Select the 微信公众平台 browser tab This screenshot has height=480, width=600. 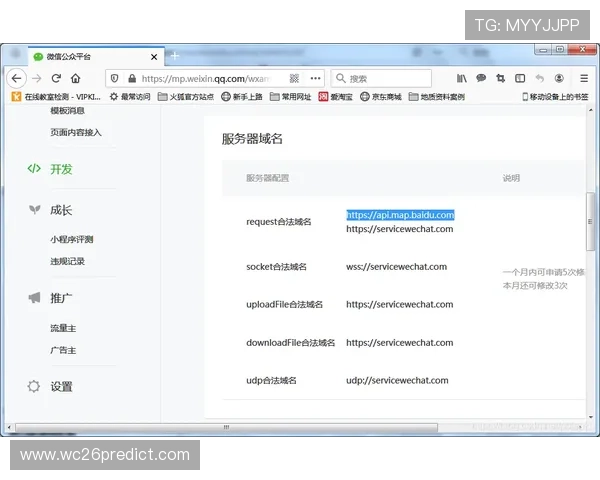click(96, 57)
